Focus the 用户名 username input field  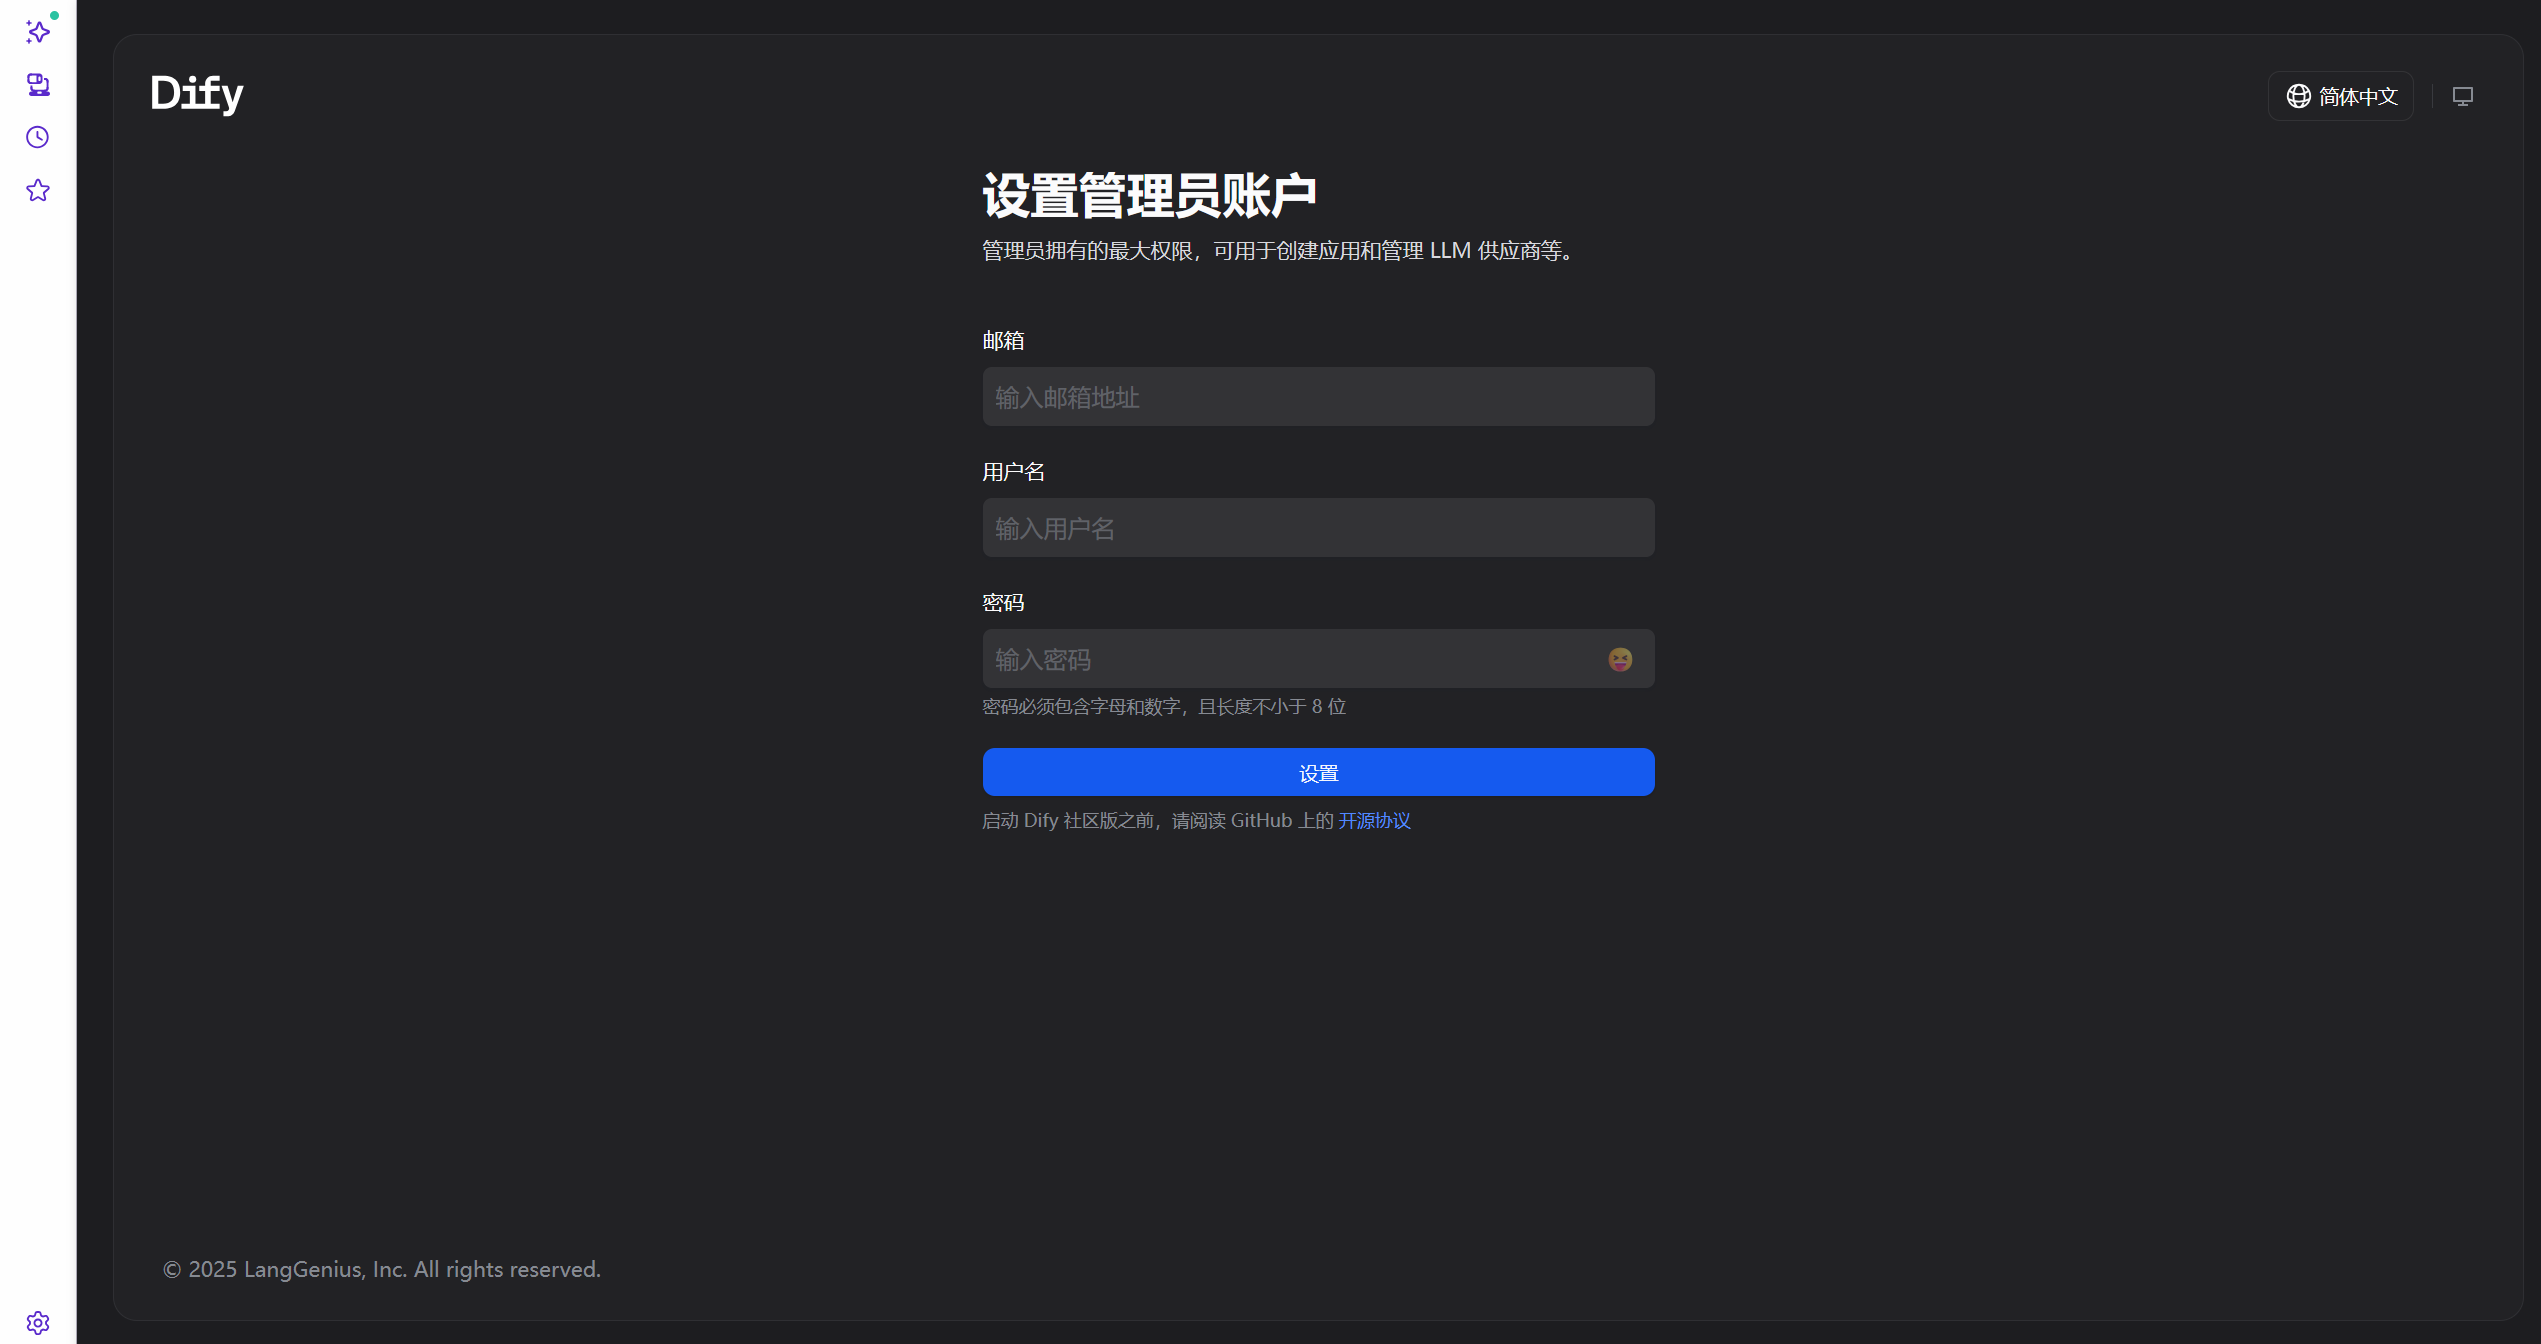[x=1317, y=528]
